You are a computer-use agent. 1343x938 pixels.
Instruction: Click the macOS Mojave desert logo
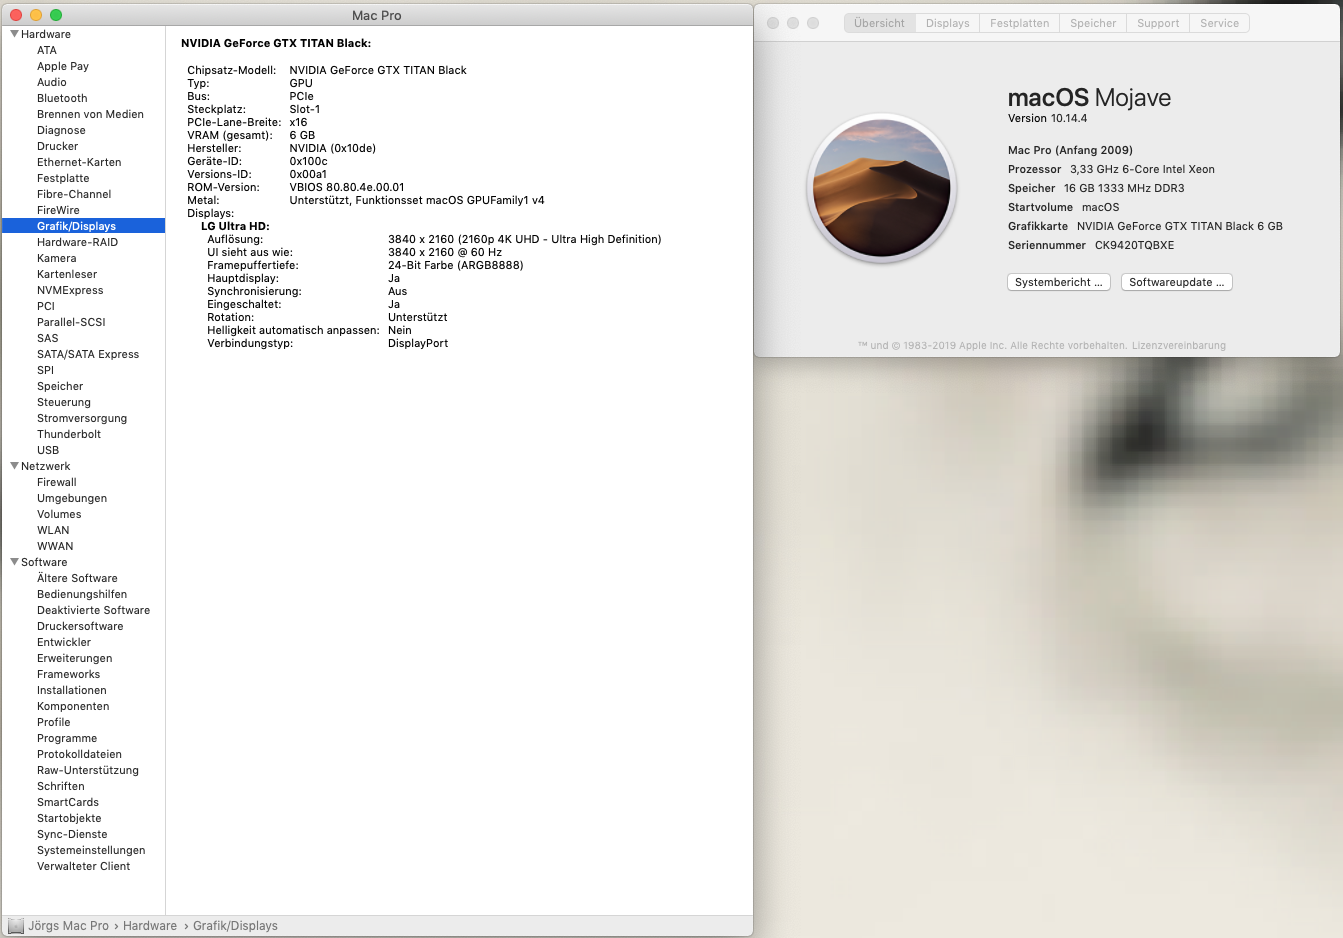tap(882, 188)
